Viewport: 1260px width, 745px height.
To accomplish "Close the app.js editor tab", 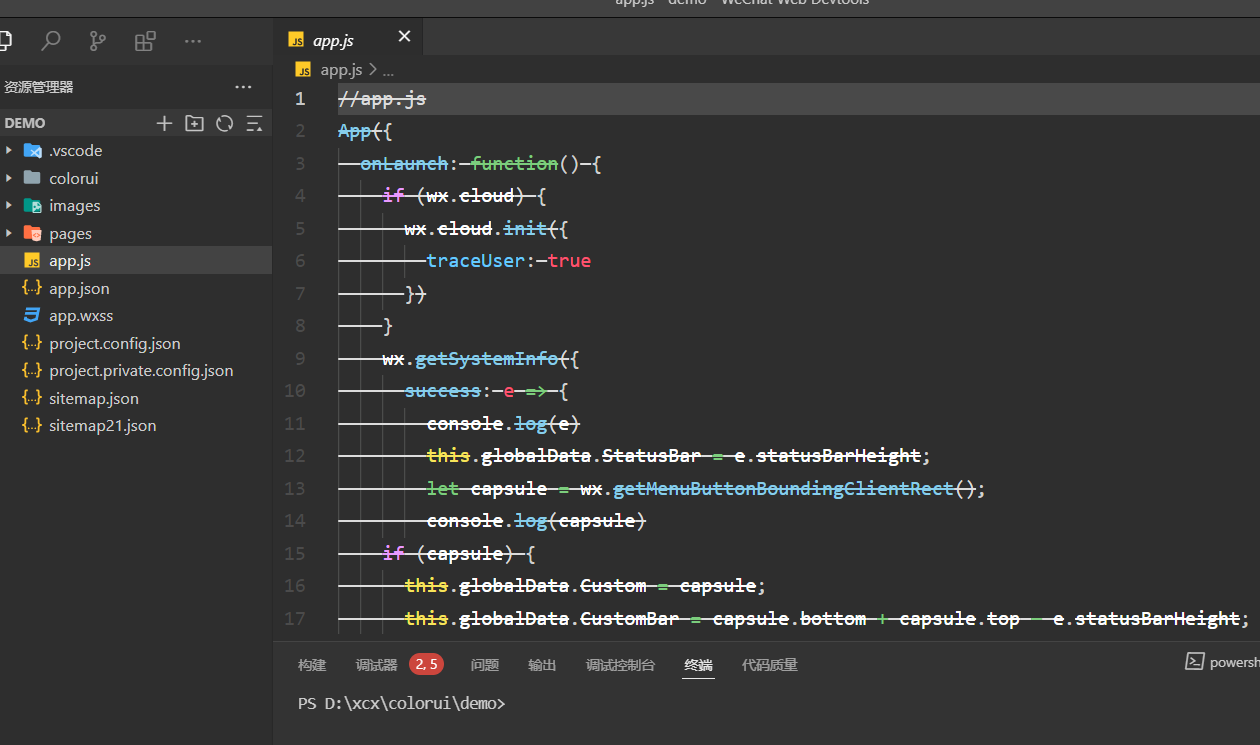I will (x=404, y=37).
